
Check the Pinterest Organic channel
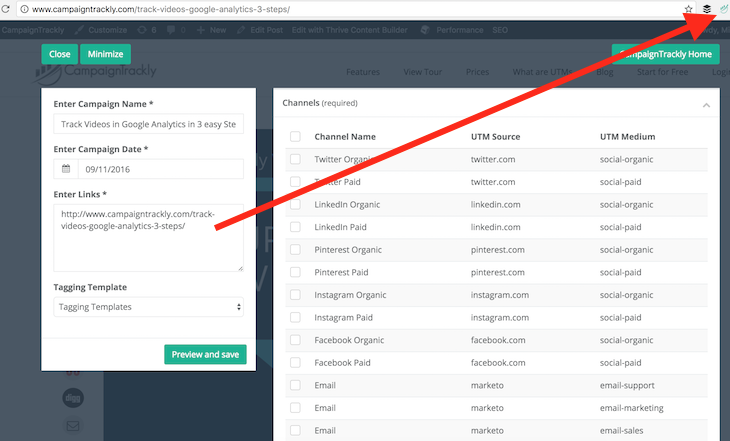coord(295,250)
